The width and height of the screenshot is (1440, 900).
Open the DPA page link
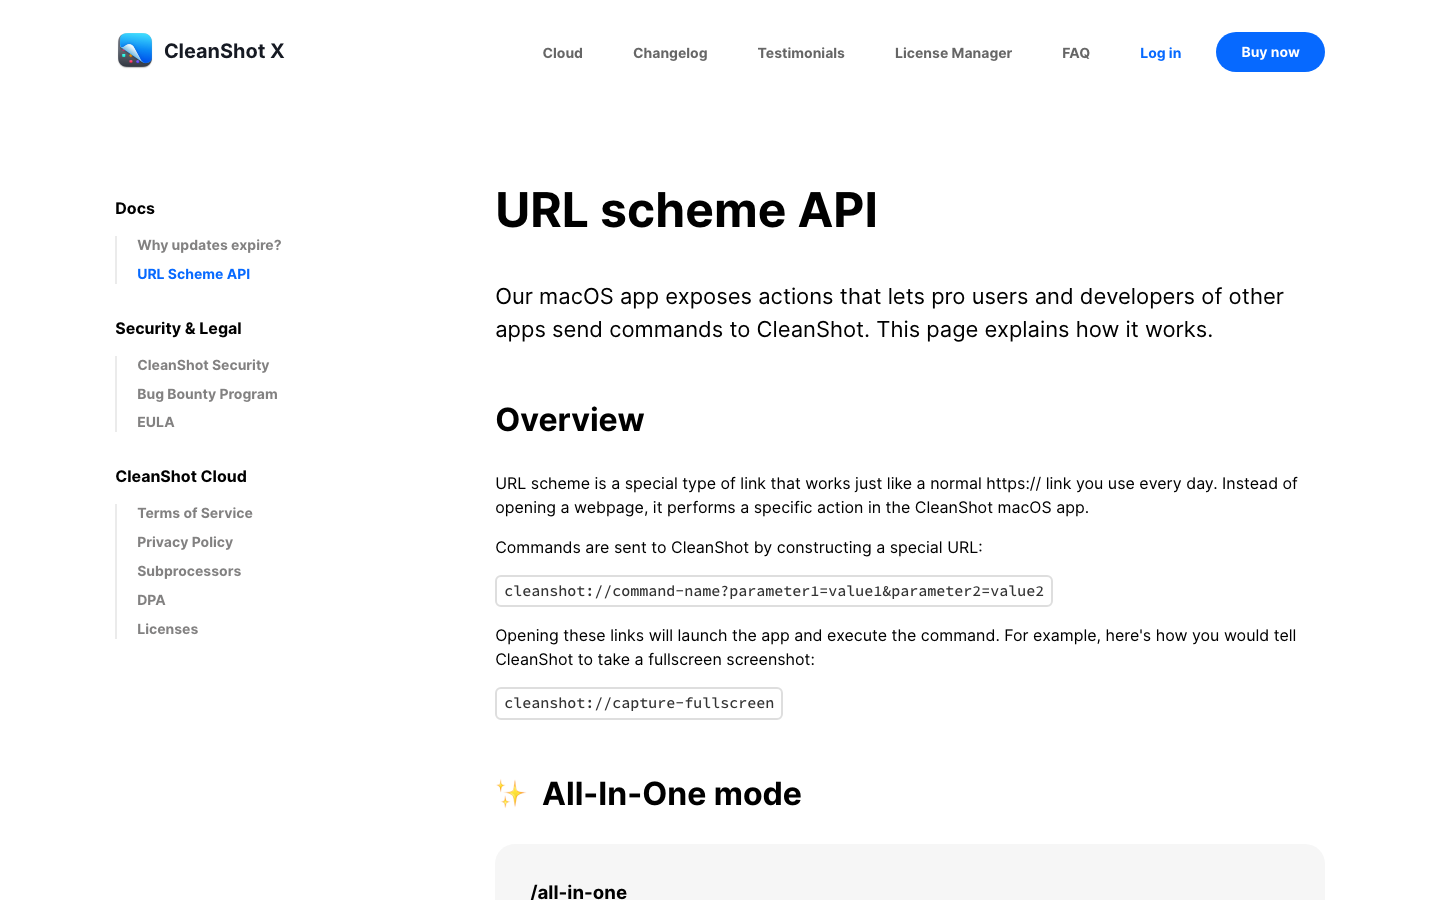(x=151, y=600)
